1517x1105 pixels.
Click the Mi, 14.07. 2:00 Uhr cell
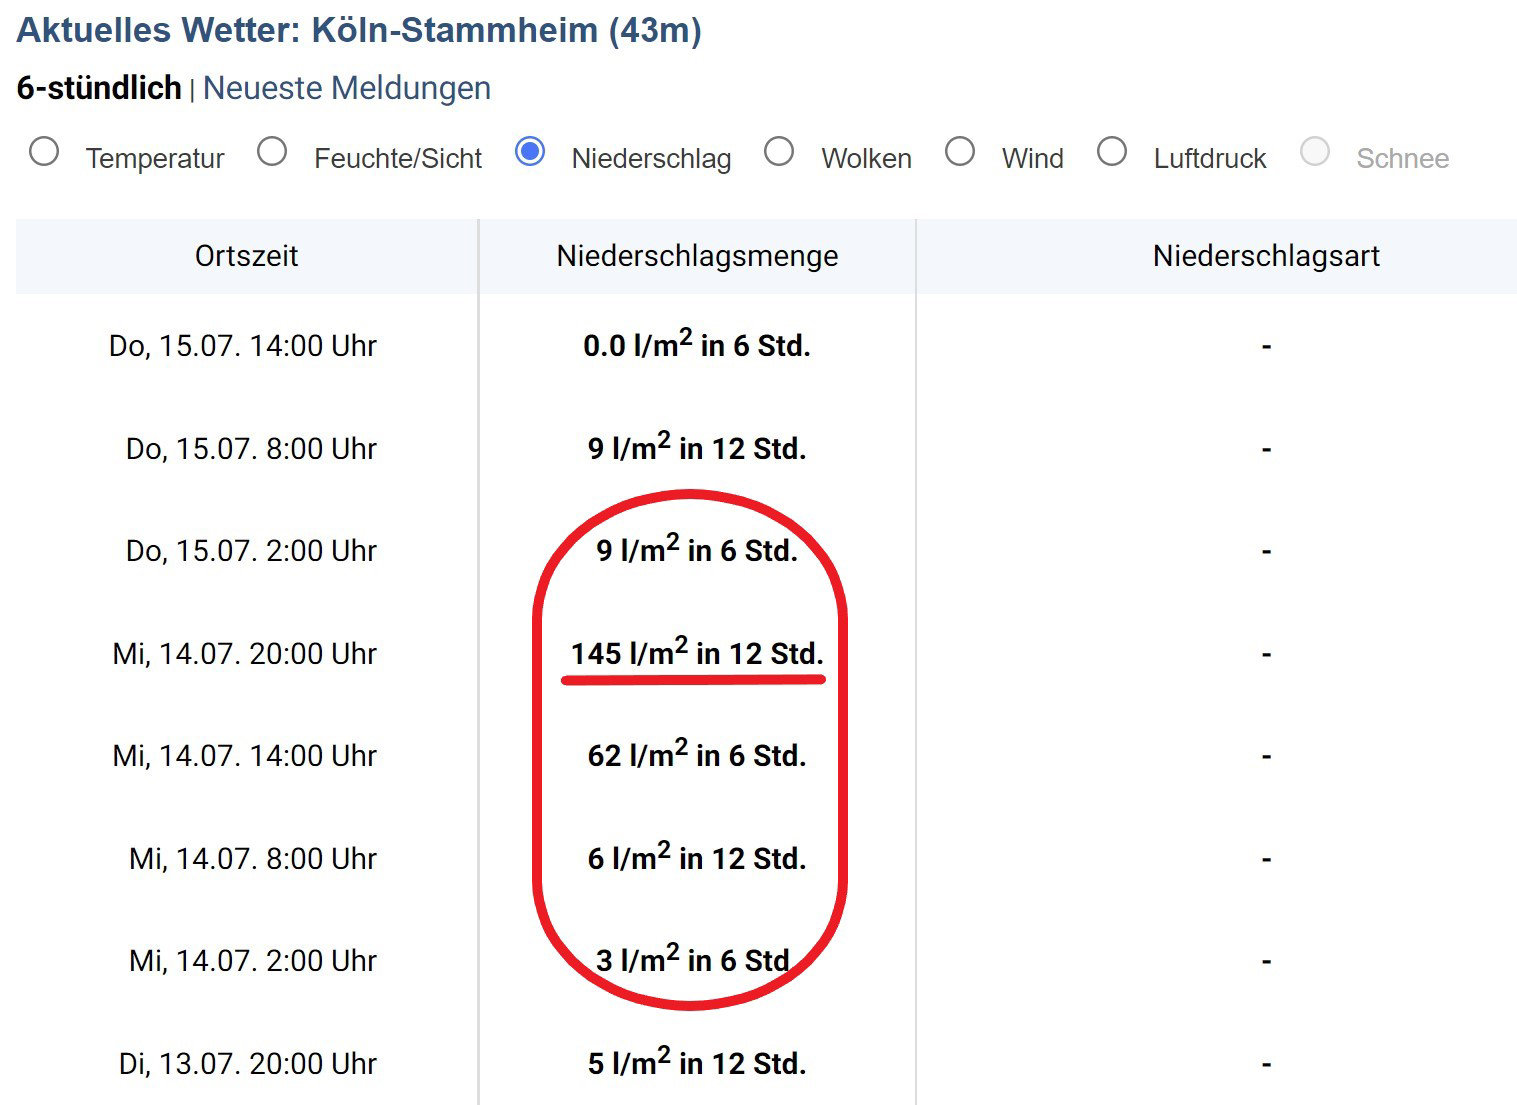253,961
